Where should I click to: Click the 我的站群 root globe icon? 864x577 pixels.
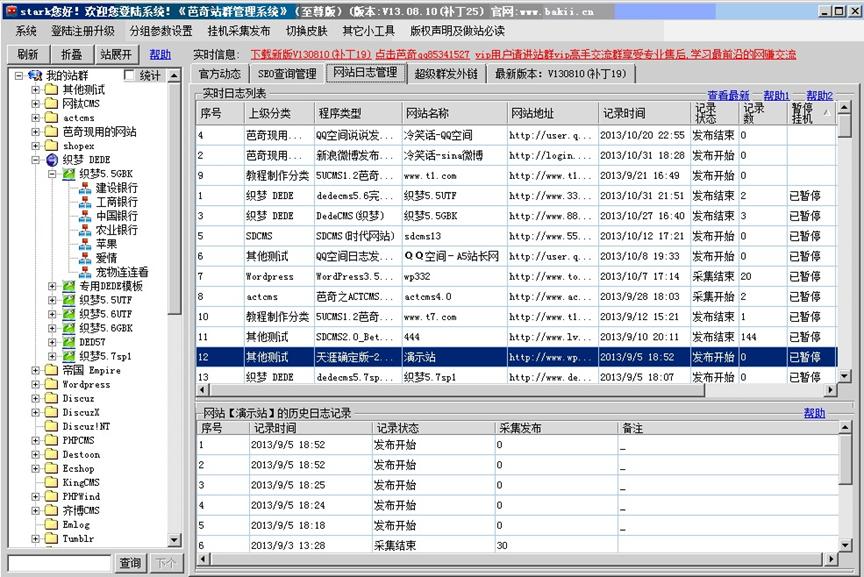pyautogui.click(x=35, y=76)
